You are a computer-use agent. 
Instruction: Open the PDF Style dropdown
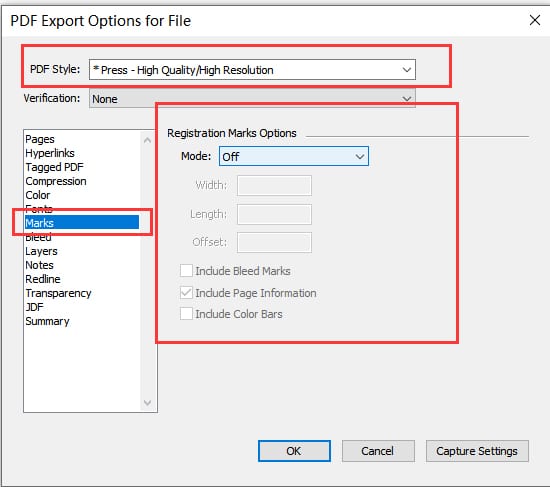click(x=252, y=70)
